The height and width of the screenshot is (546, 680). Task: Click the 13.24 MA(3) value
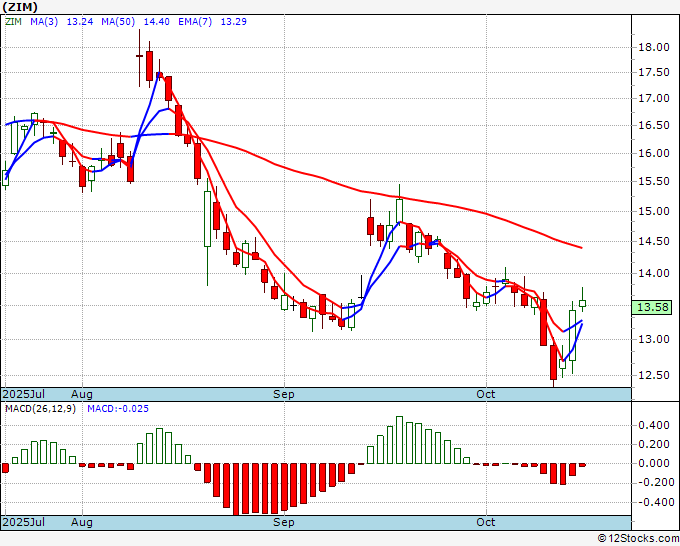(x=80, y=21)
